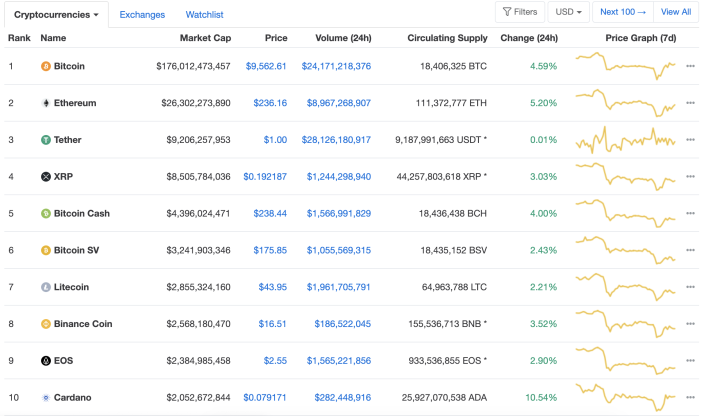Click the Litecoin logo icon

[46, 287]
